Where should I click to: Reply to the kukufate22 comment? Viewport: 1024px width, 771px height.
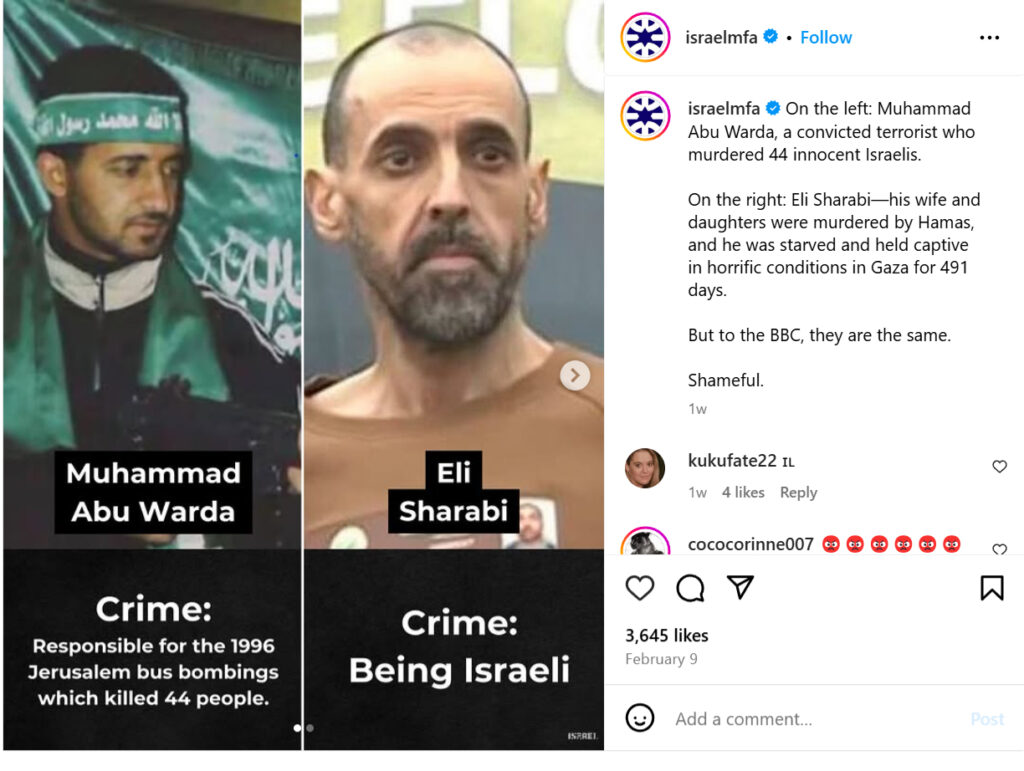[798, 492]
